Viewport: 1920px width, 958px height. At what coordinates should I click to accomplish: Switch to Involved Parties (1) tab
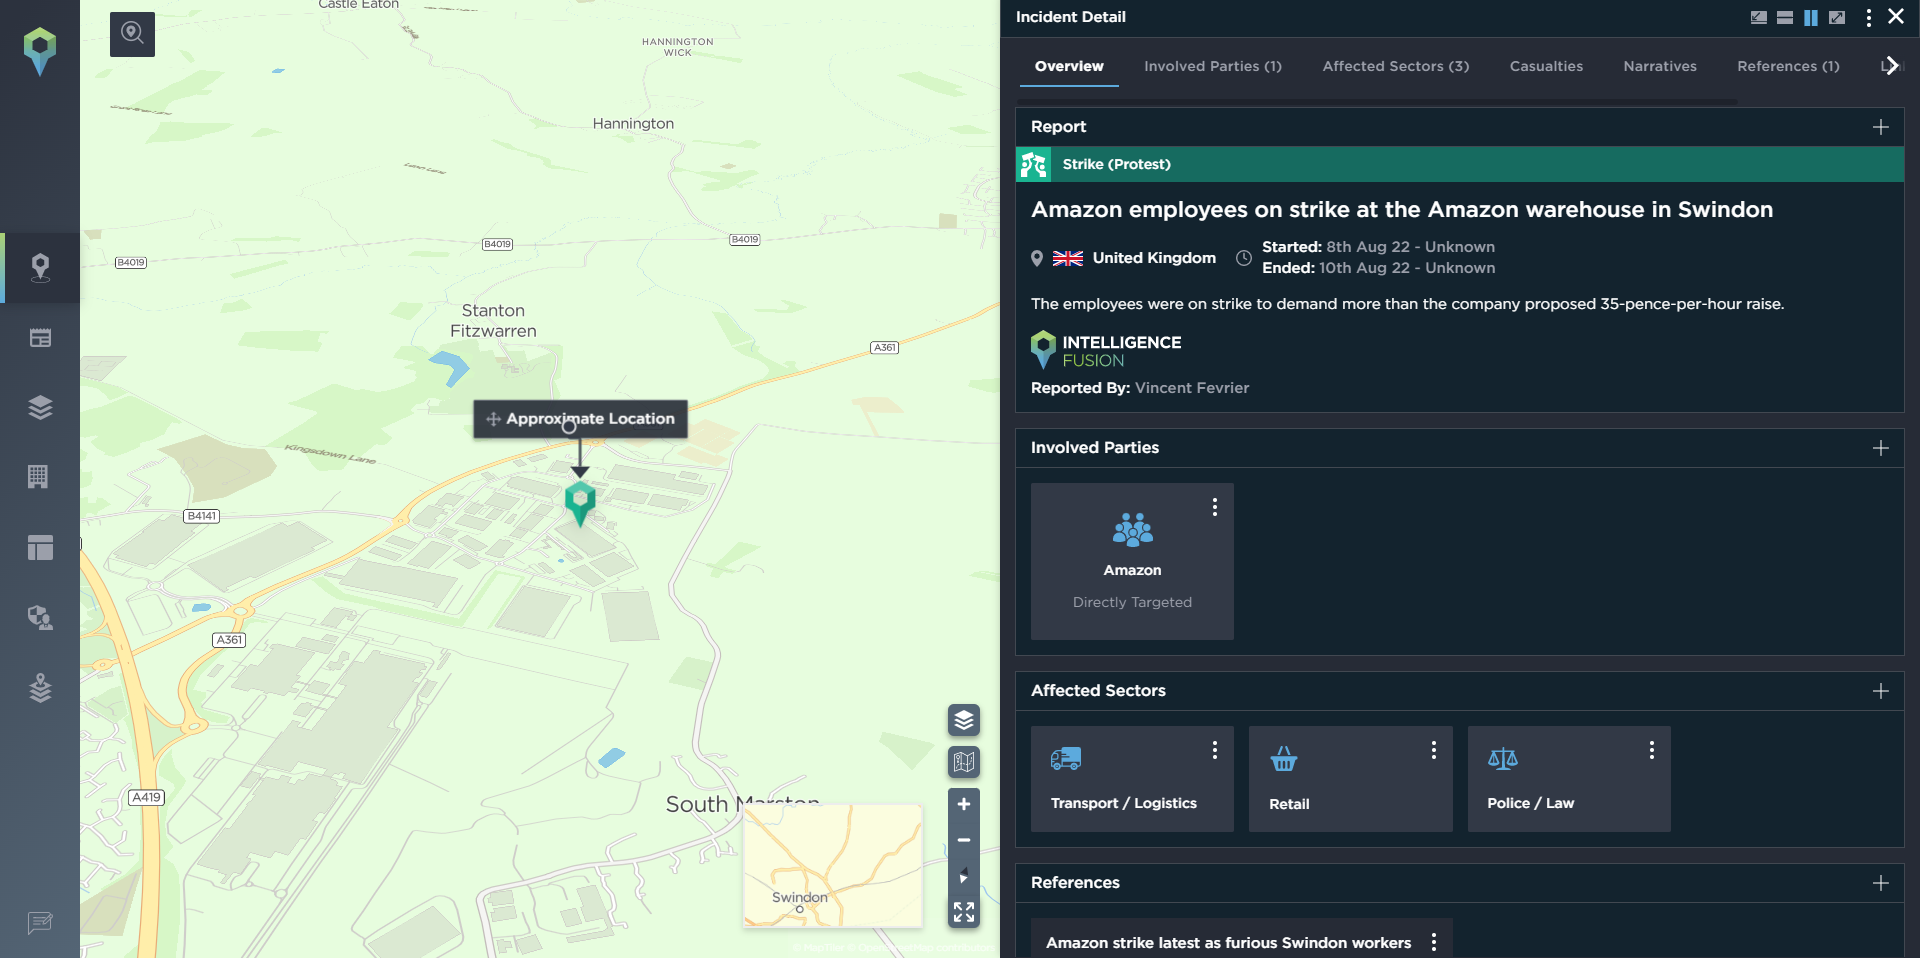click(1213, 66)
